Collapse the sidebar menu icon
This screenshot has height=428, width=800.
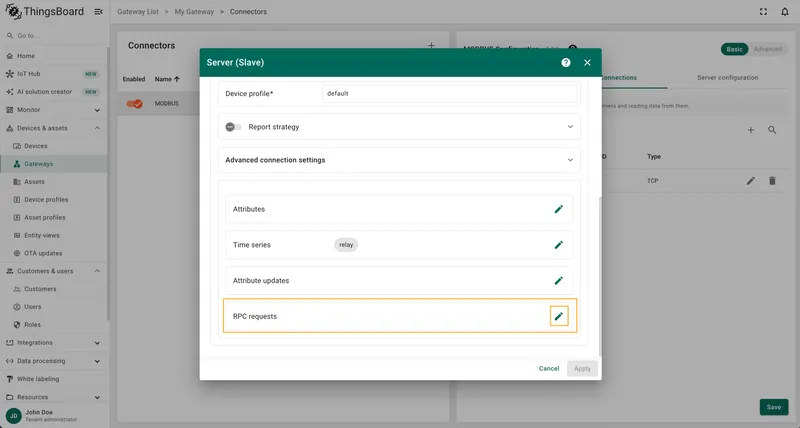98,12
